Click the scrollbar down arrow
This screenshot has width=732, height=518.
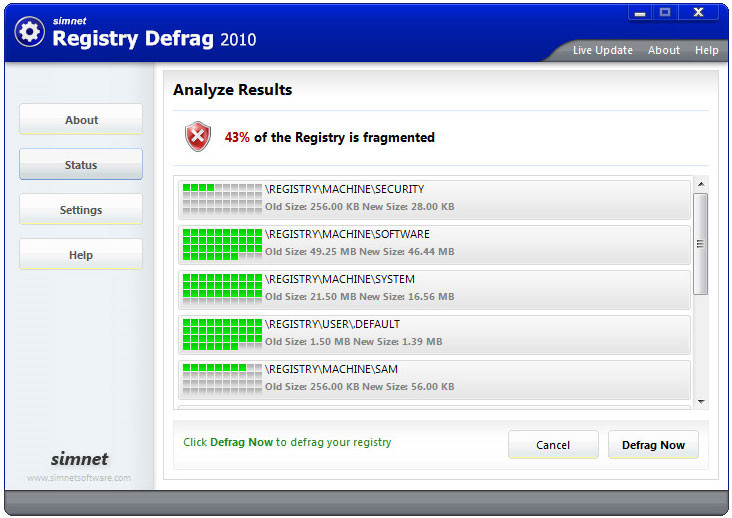701,402
